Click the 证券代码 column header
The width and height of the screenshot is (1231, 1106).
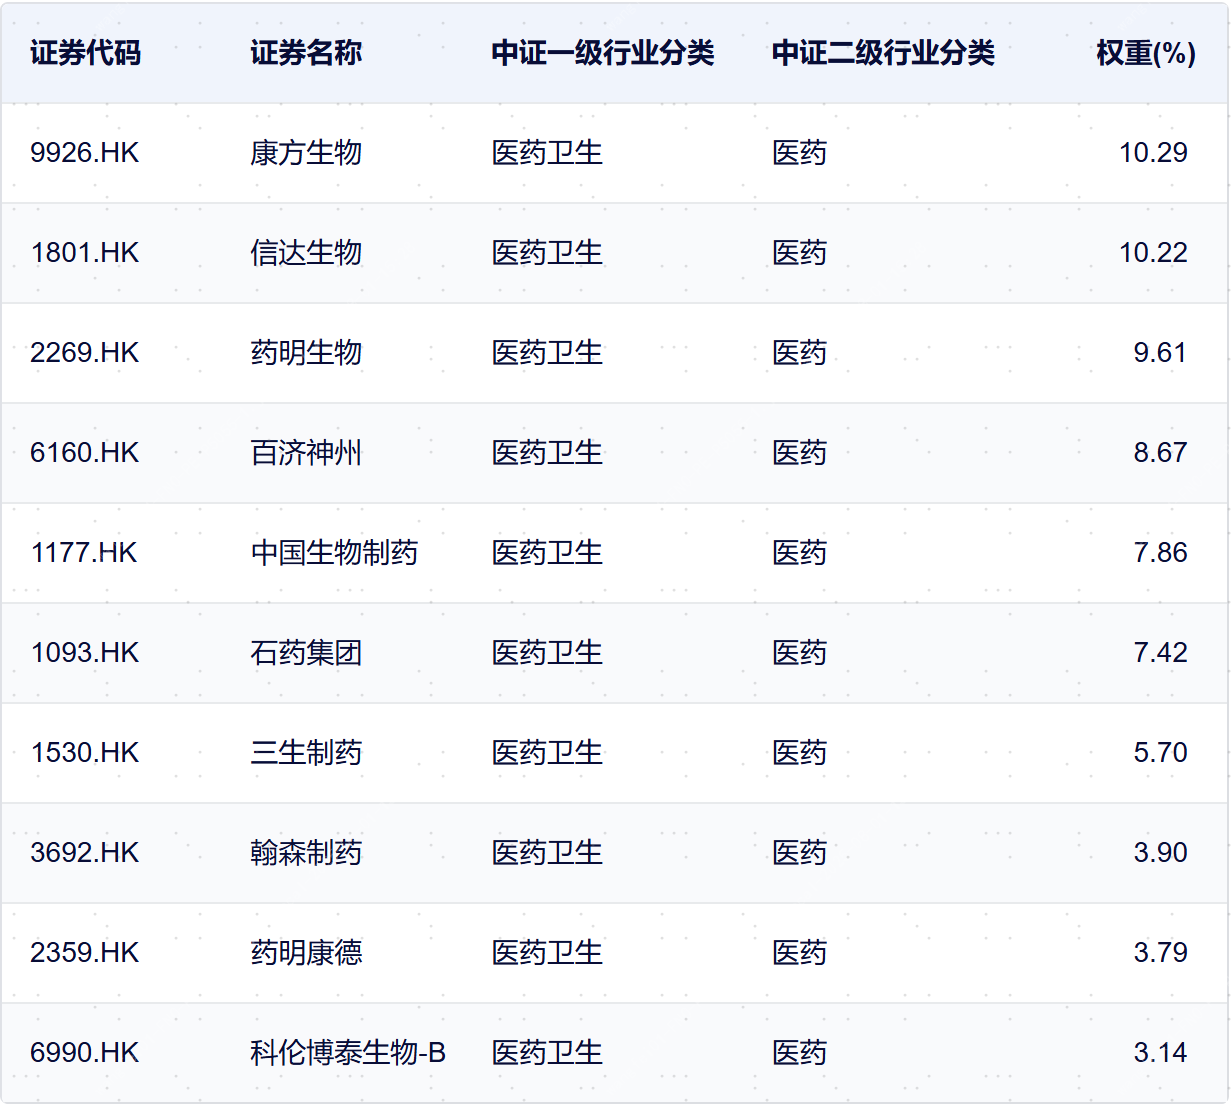coord(85,53)
